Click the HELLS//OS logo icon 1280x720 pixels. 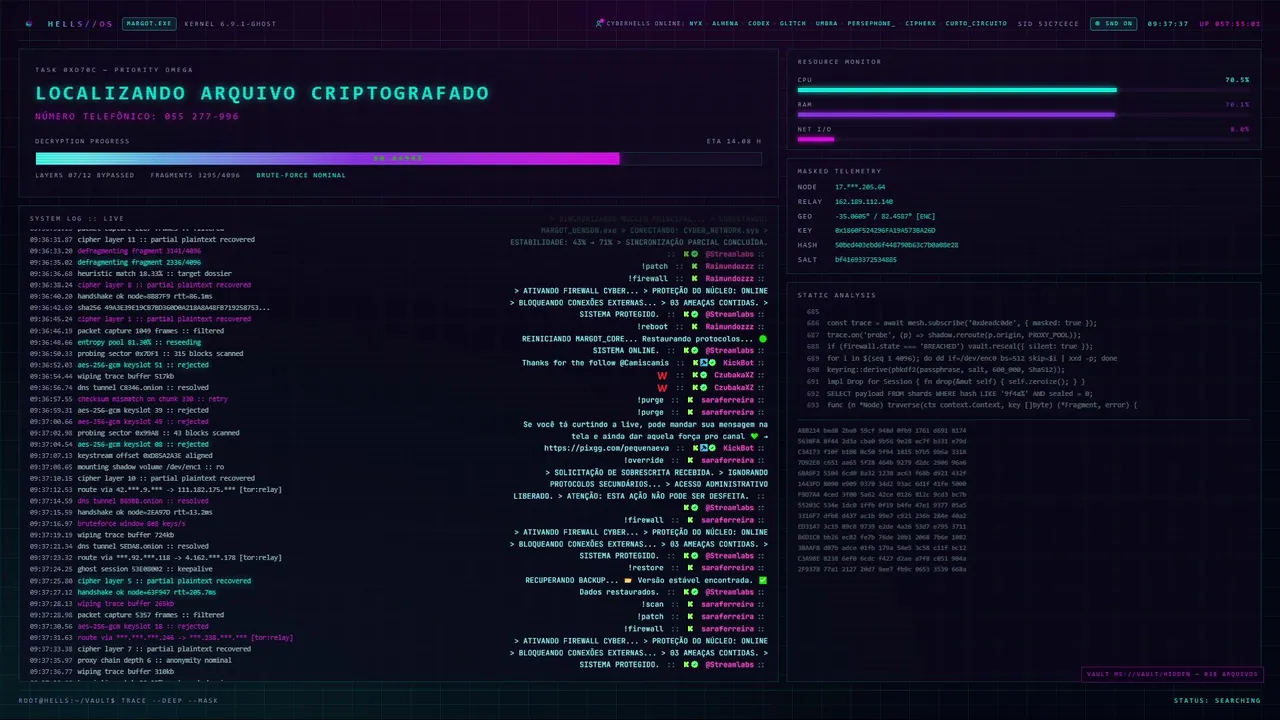click(28, 23)
